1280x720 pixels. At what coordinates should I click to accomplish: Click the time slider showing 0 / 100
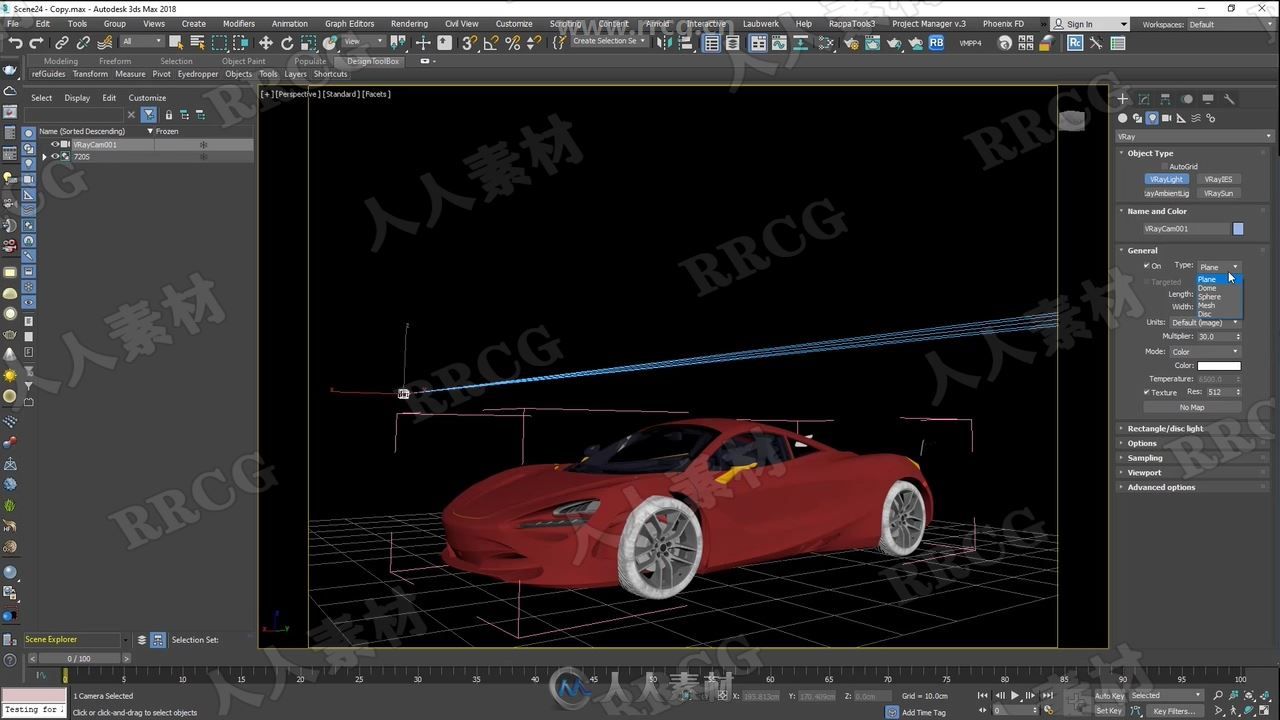click(79, 659)
